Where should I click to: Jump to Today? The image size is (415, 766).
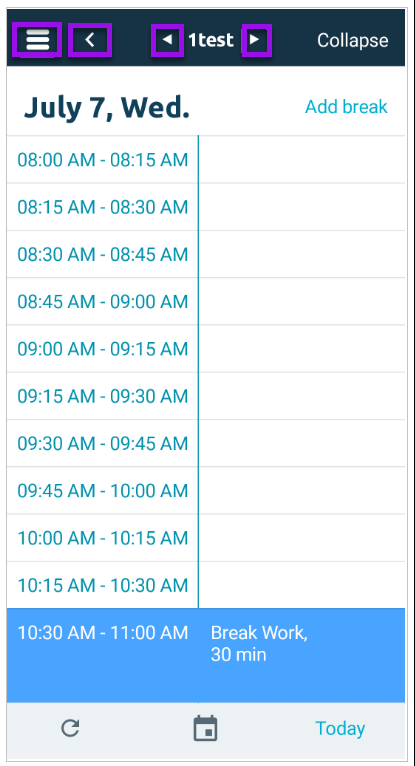(340, 728)
